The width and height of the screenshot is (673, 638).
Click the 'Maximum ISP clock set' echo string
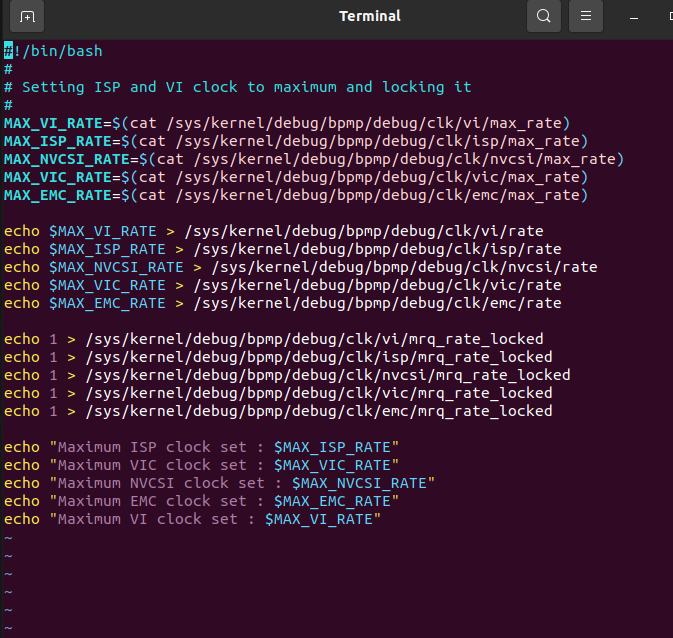[x=224, y=447]
